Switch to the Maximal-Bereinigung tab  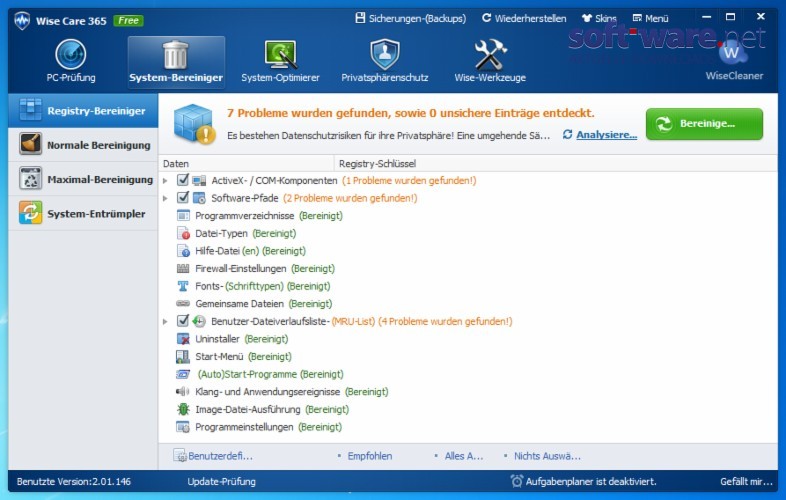83,179
